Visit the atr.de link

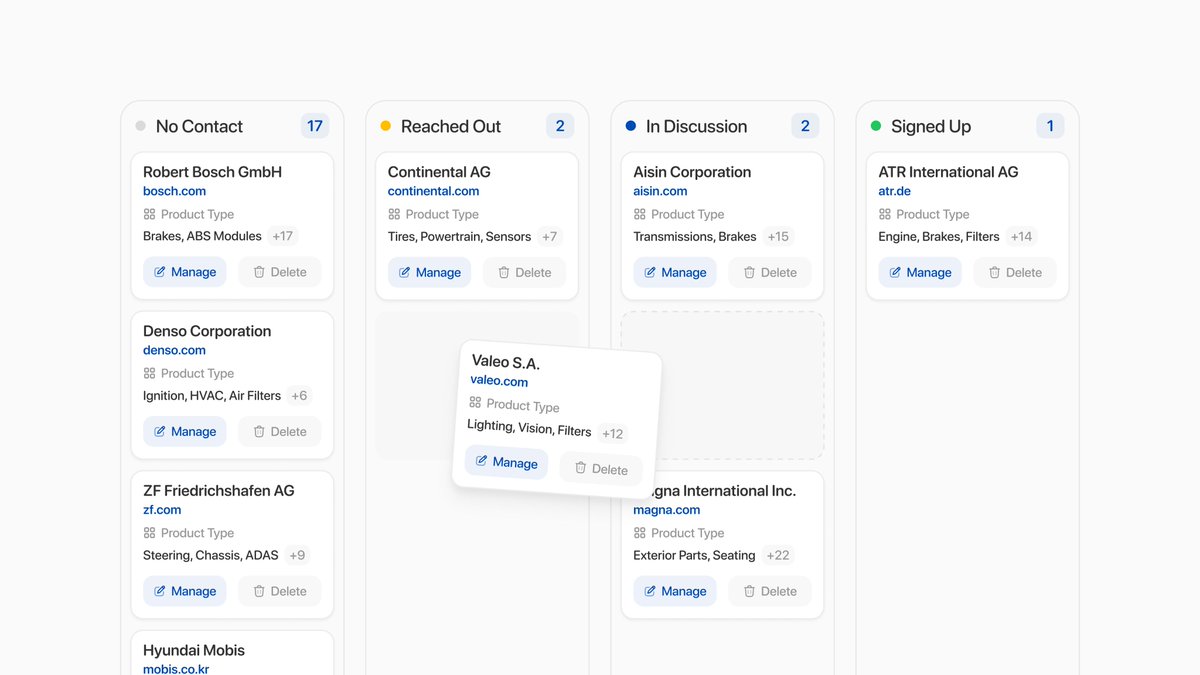895,191
